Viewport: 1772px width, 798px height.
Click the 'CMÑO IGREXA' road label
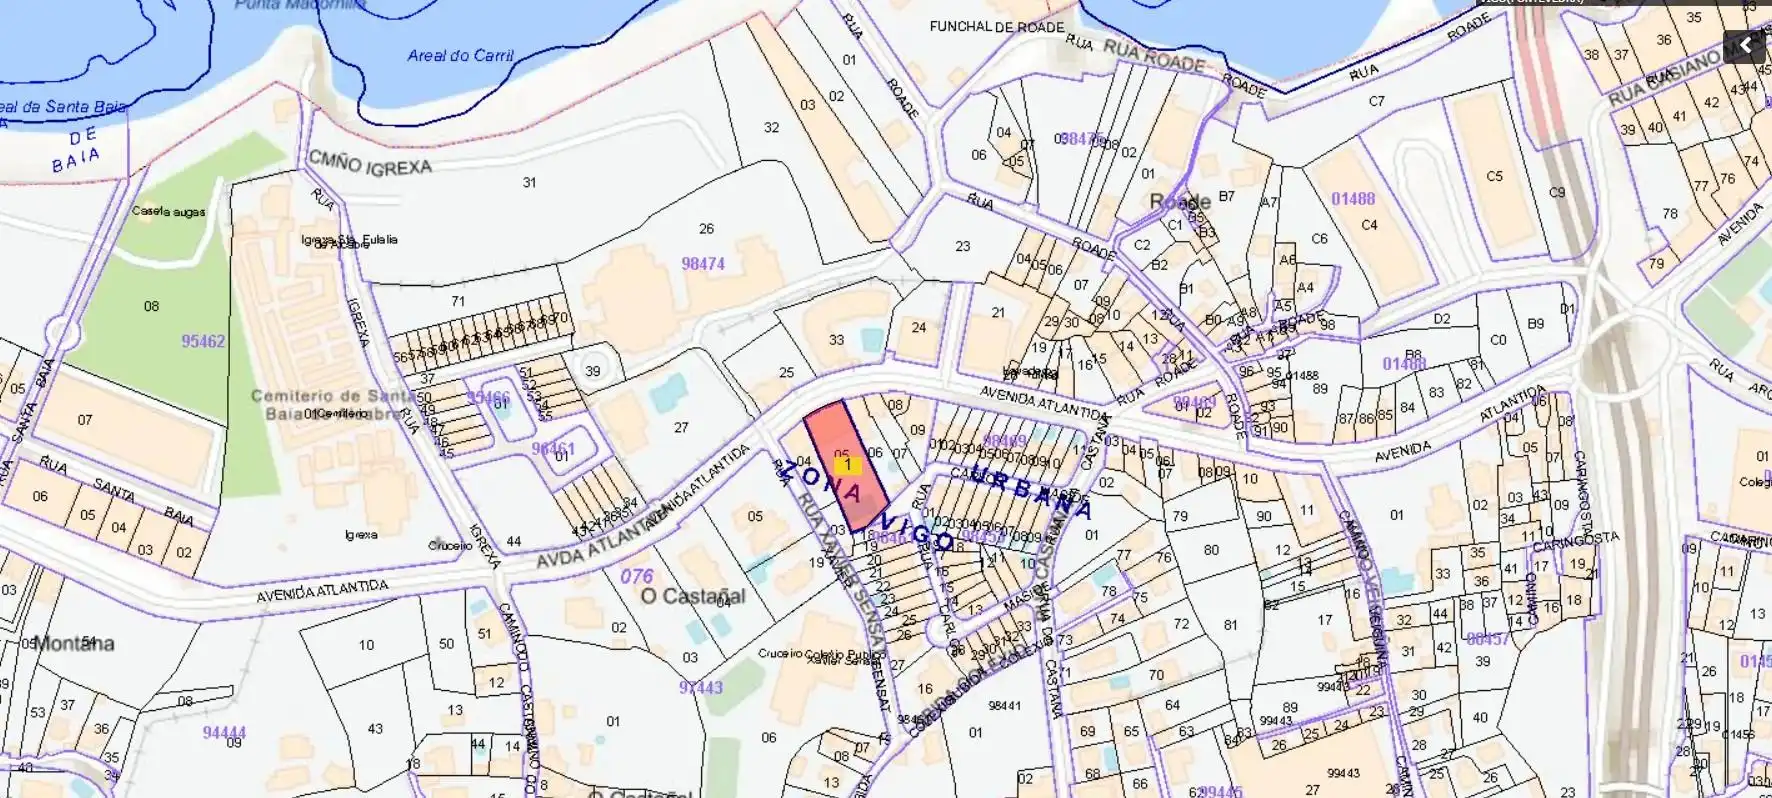tap(370, 163)
